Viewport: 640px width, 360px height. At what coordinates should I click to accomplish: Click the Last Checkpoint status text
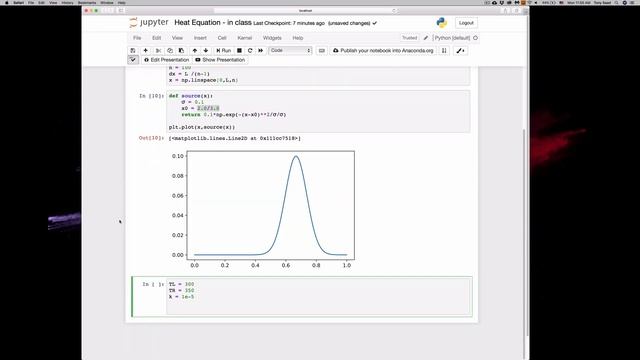(289, 23)
